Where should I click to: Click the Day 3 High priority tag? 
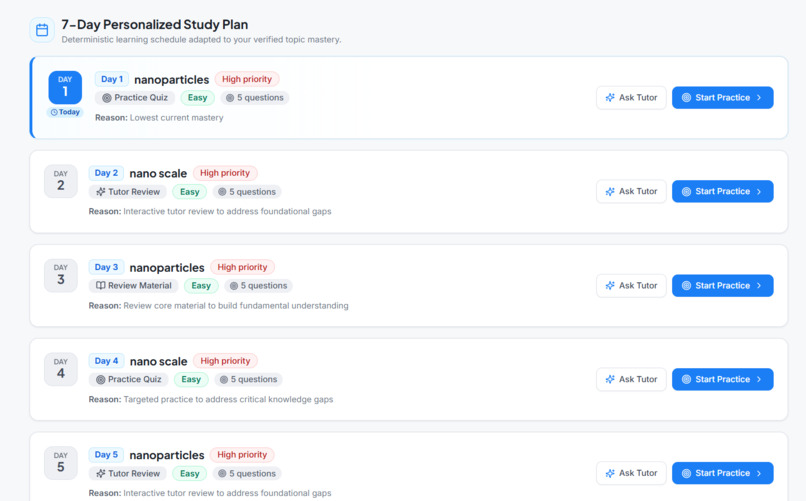click(242, 267)
